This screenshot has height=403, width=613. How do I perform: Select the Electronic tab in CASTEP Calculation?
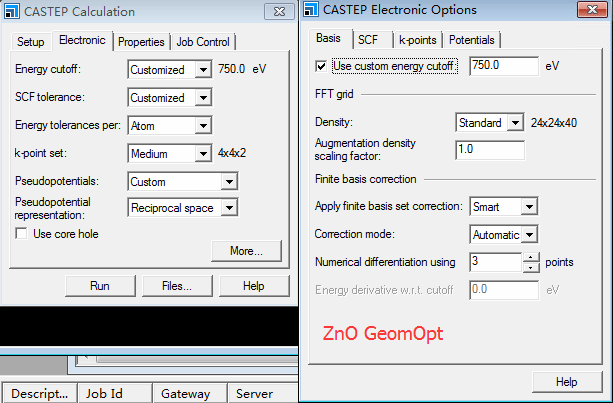coord(82,40)
